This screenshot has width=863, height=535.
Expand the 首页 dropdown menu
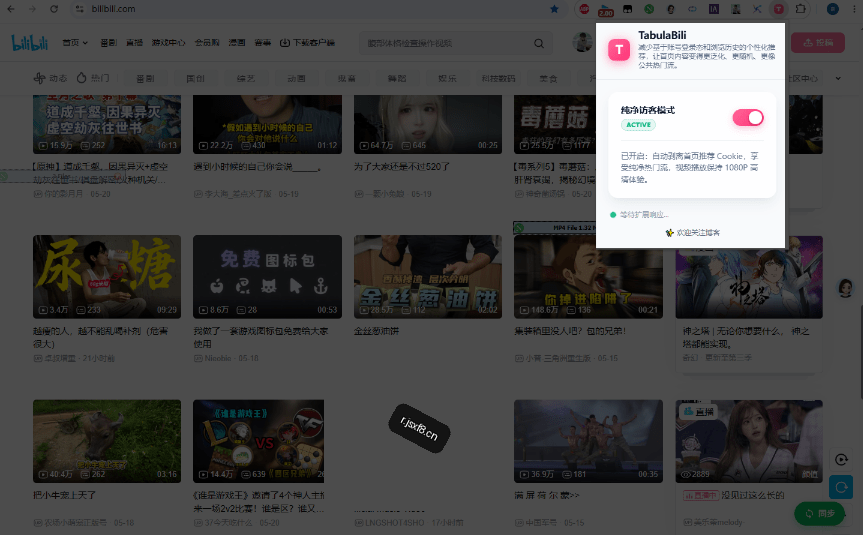coord(75,42)
